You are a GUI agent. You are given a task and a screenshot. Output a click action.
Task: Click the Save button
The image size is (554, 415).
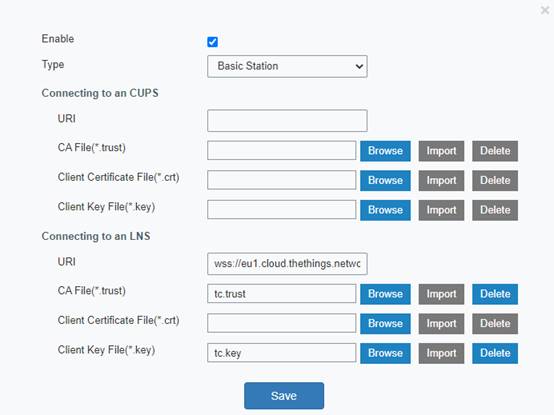click(x=284, y=396)
